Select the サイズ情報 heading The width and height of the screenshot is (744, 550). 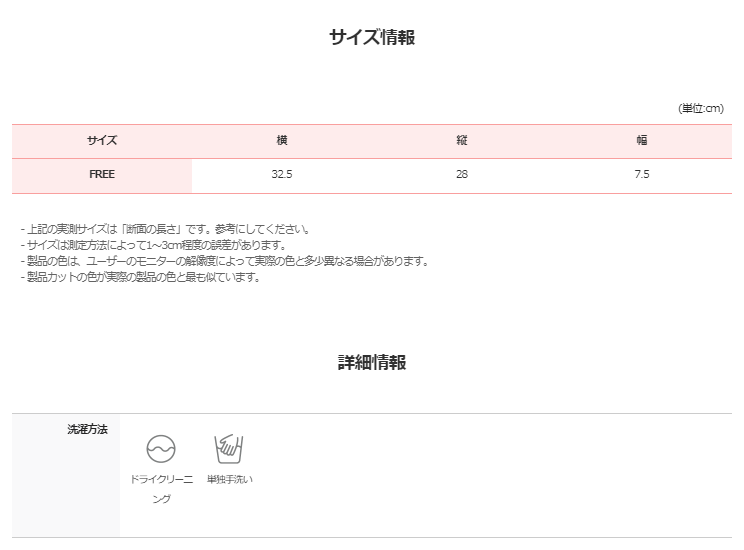point(372,37)
